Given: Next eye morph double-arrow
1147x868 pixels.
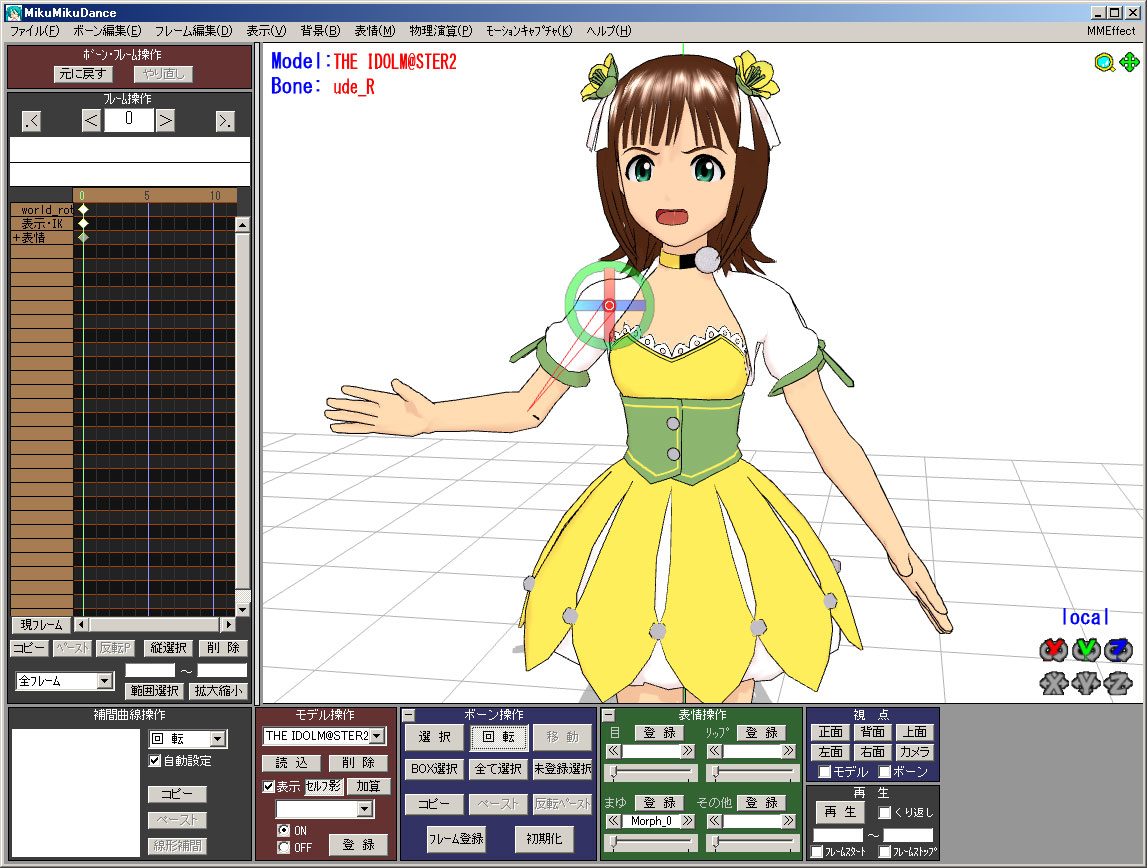Looking at the screenshot, I should [687, 751].
